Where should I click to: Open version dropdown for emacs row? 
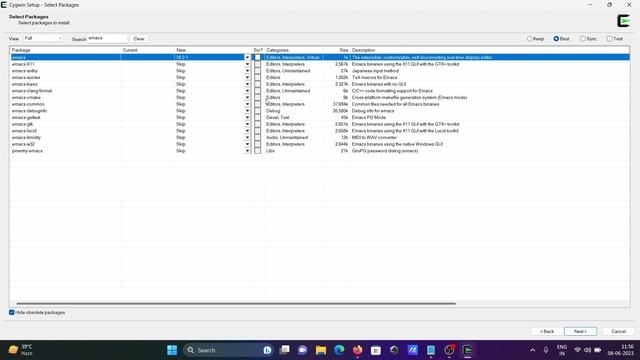coord(247,58)
